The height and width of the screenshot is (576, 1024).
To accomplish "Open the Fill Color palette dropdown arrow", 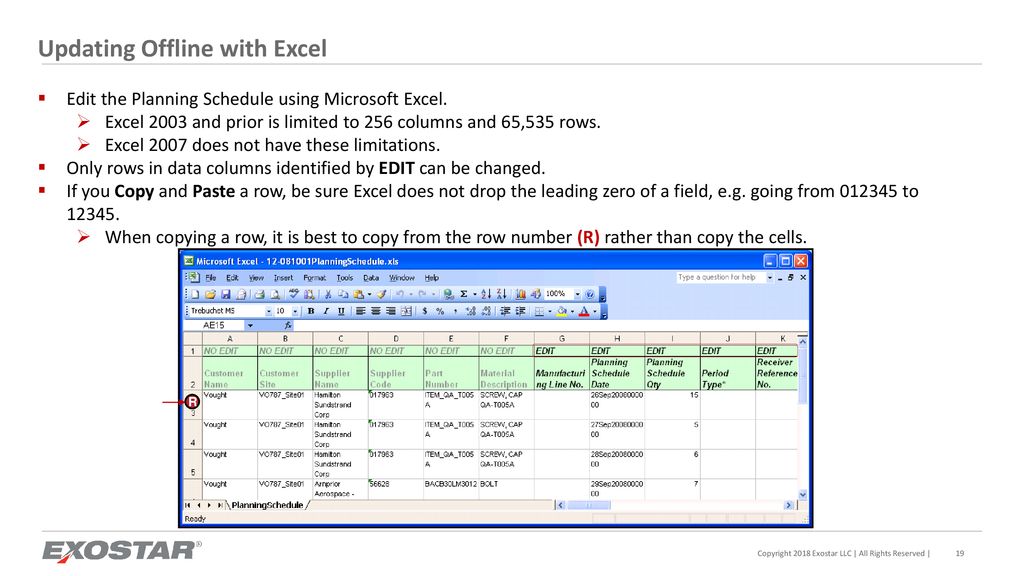I will pyautogui.click(x=573, y=312).
